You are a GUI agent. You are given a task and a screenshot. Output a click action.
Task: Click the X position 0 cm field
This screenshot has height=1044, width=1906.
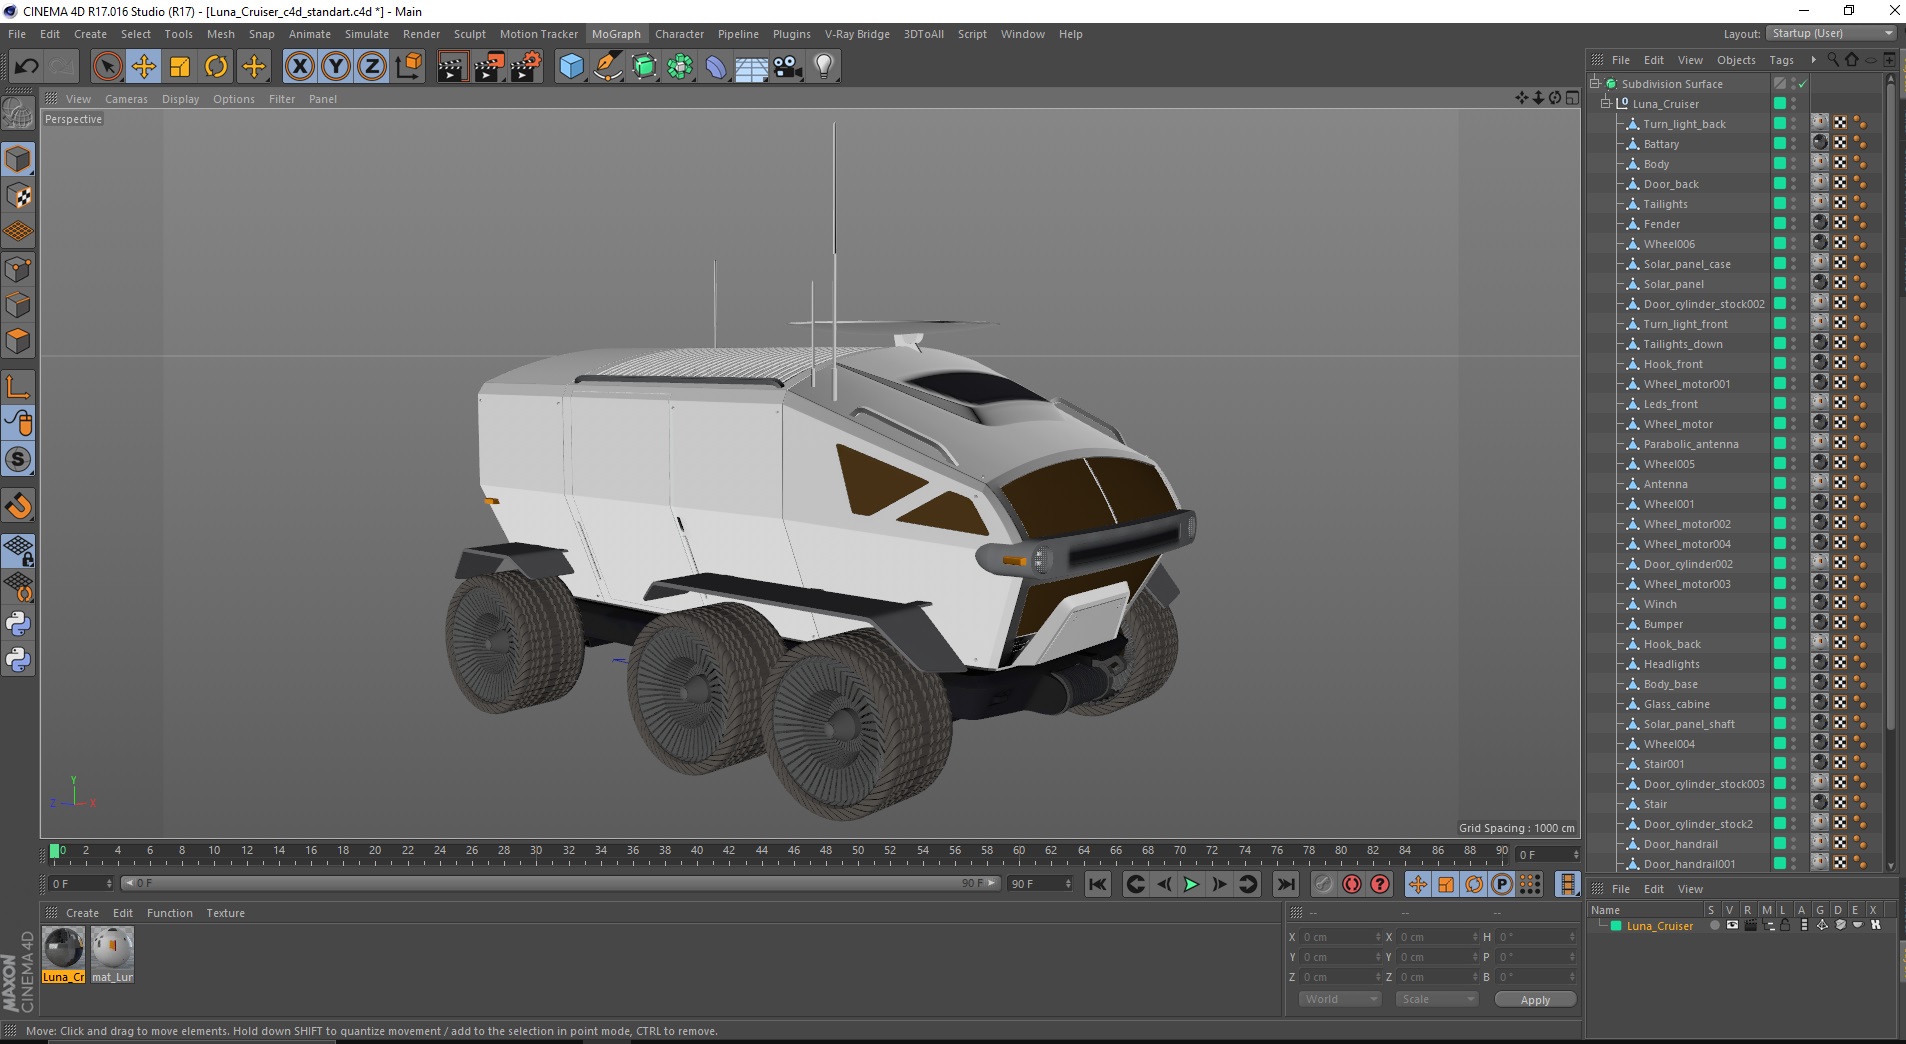tap(1340, 937)
